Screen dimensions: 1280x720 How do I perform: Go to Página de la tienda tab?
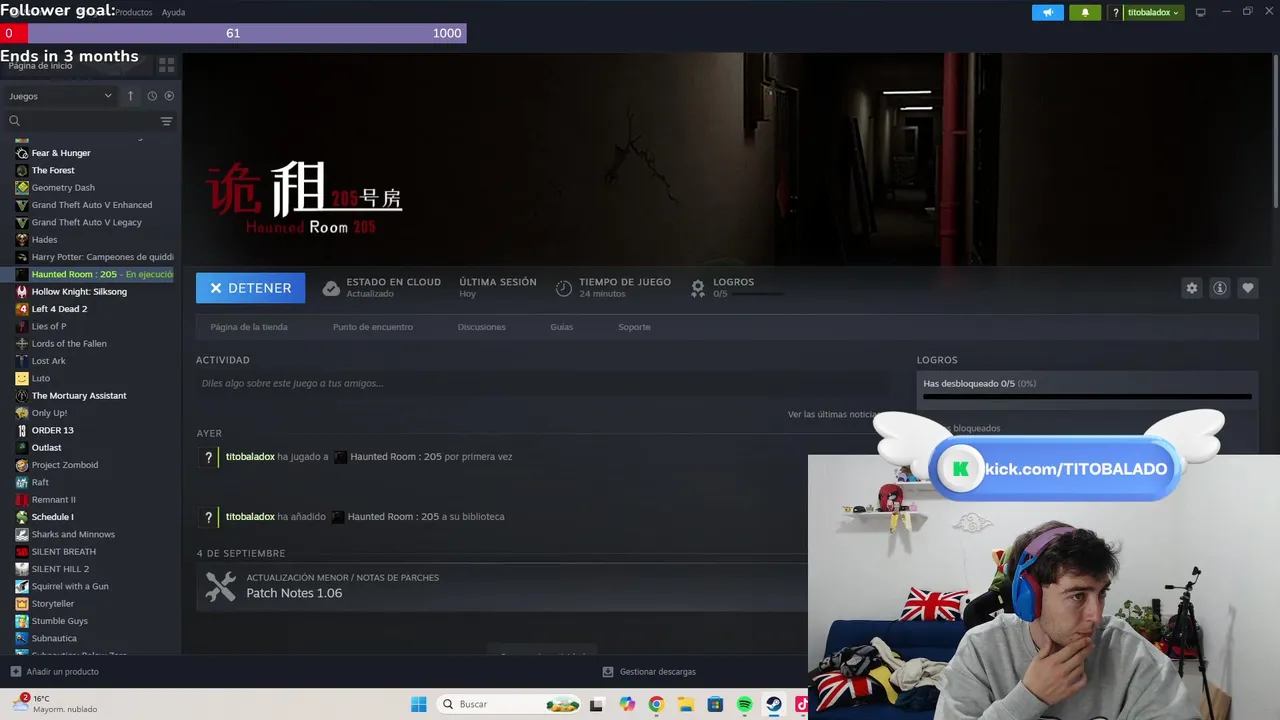tap(249, 327)
